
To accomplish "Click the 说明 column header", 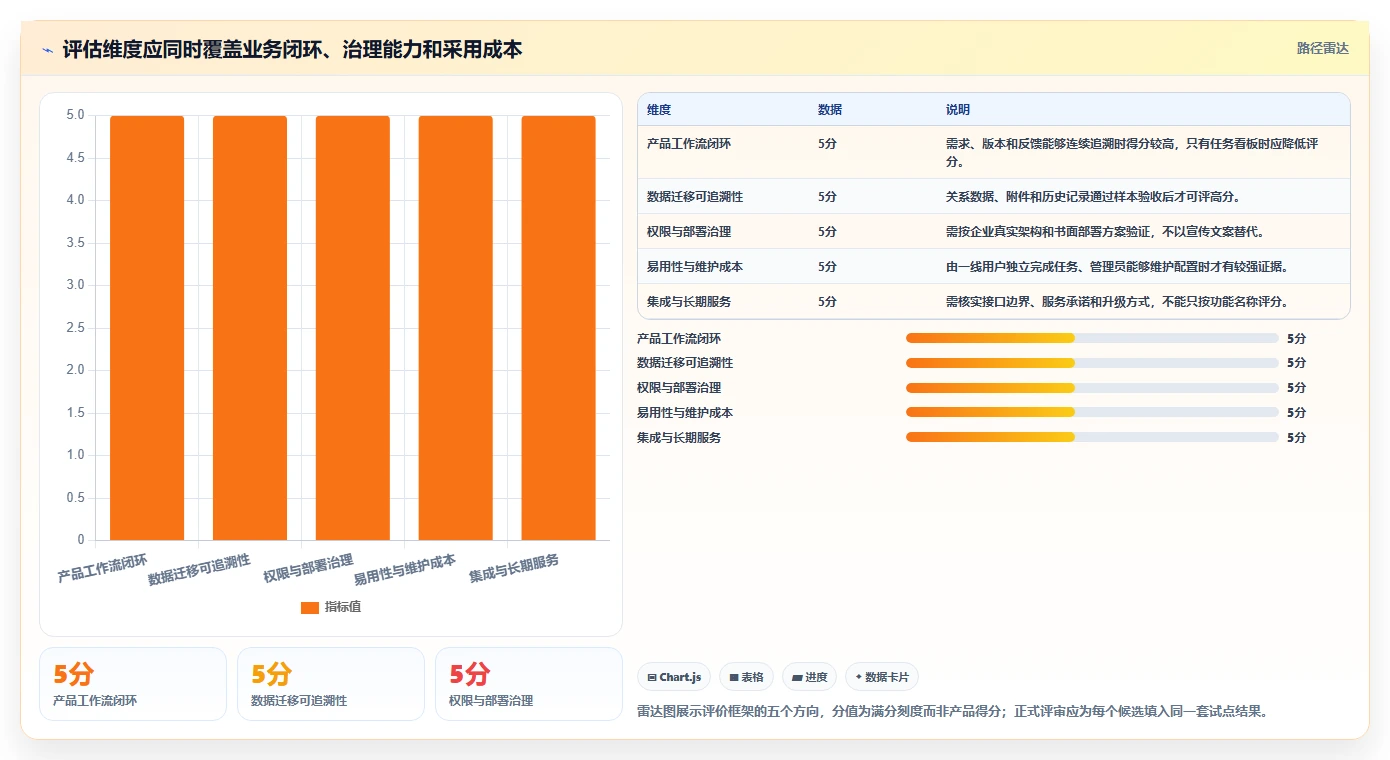I will (958, 110).
